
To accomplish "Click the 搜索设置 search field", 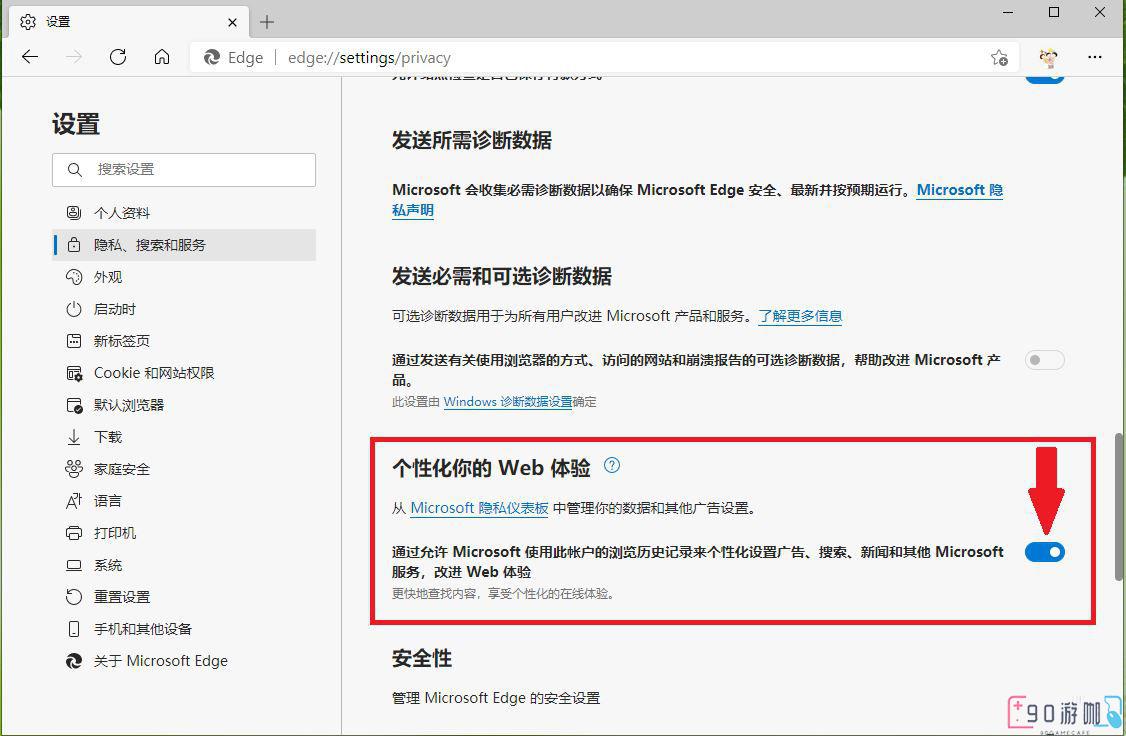I will coord(184,169).
